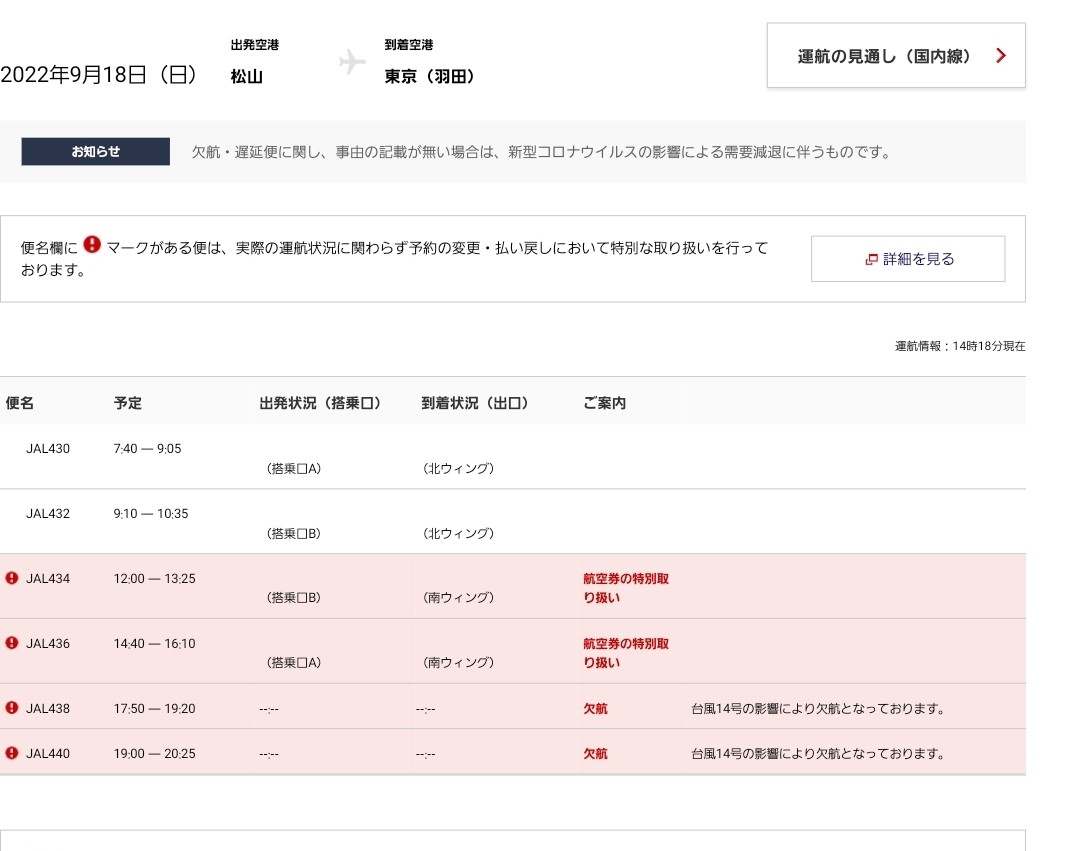Click the ご案内 column header
The height and width of the screenshot is (851, 1080).
point(605,403)
